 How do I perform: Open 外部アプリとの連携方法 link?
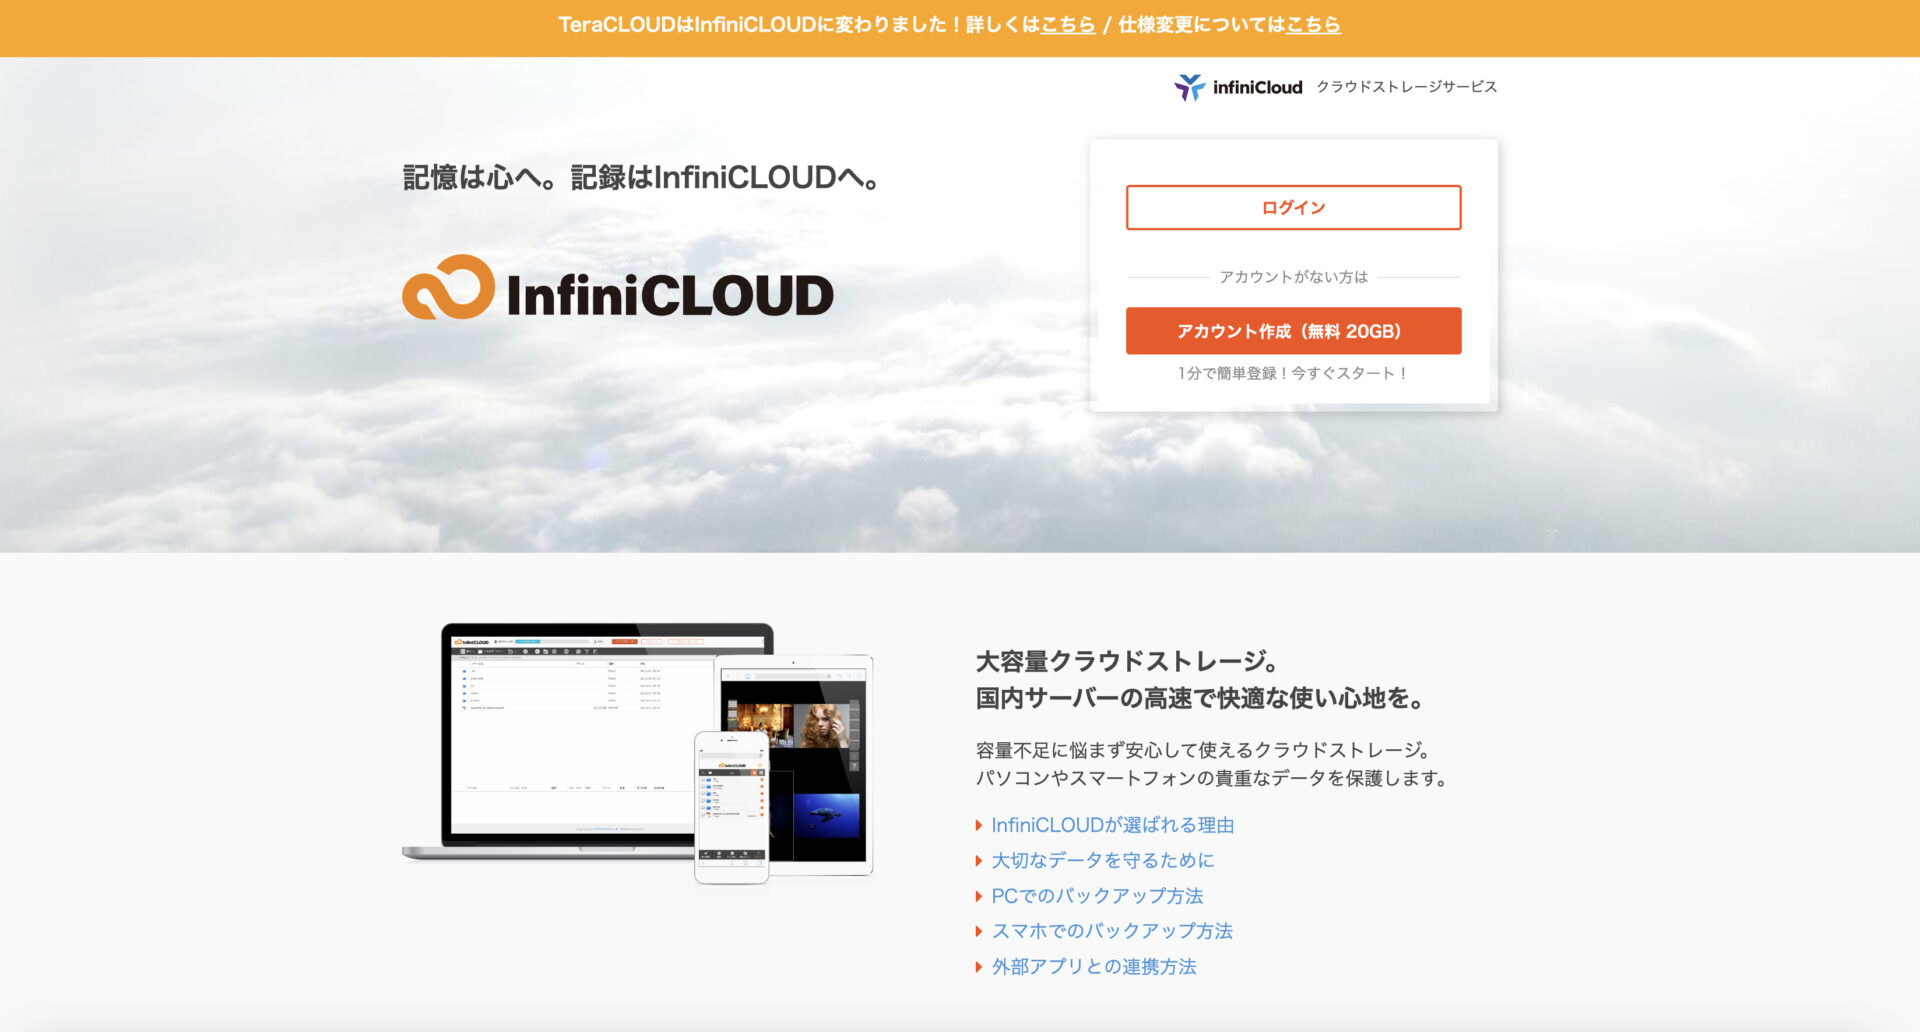[x=1094, y=967]
